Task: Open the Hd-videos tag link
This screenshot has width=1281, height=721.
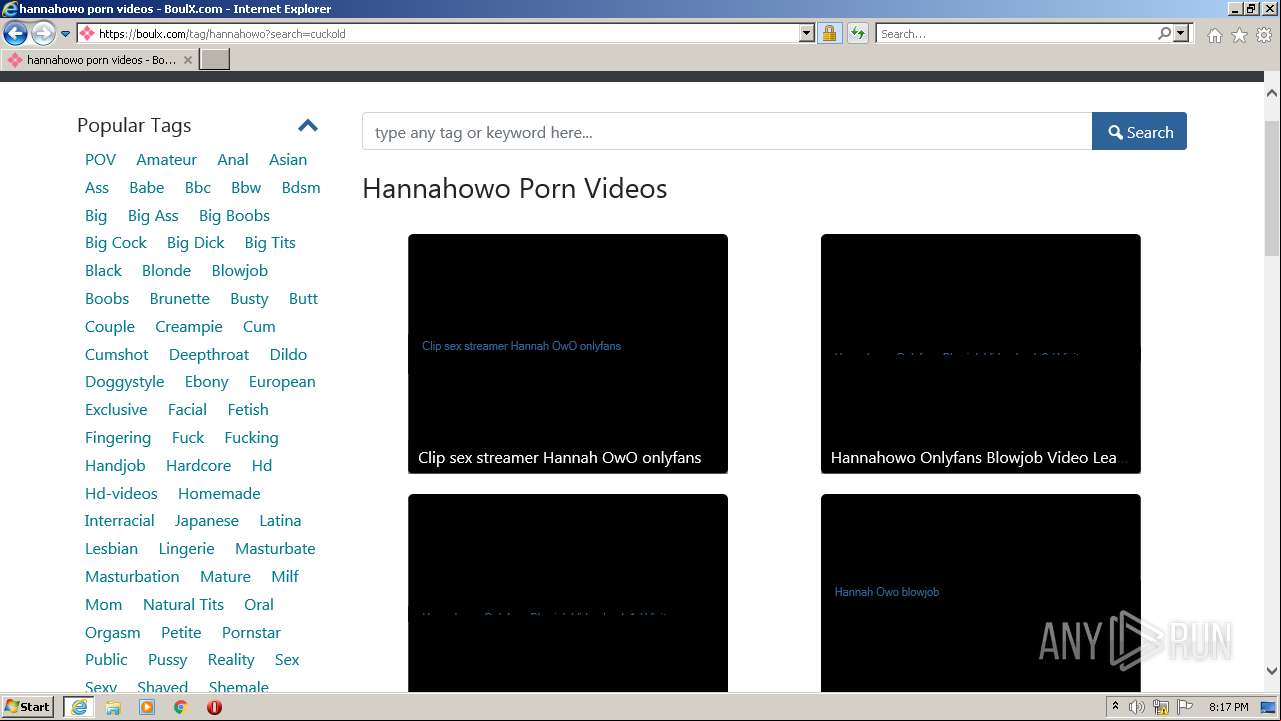Action: pos(121,494)
